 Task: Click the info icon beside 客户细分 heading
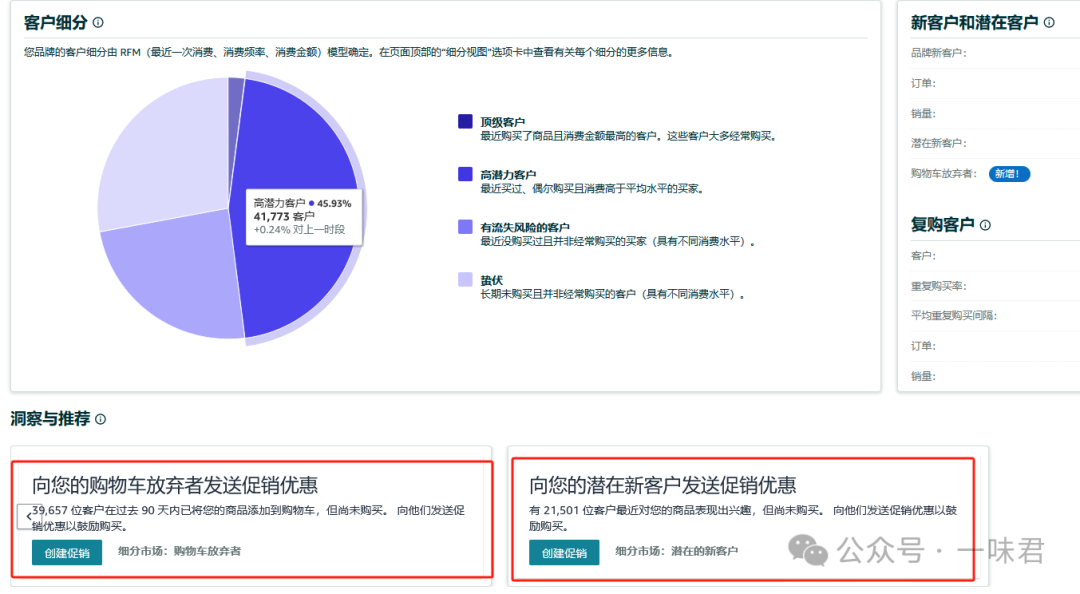coord(97,21)
